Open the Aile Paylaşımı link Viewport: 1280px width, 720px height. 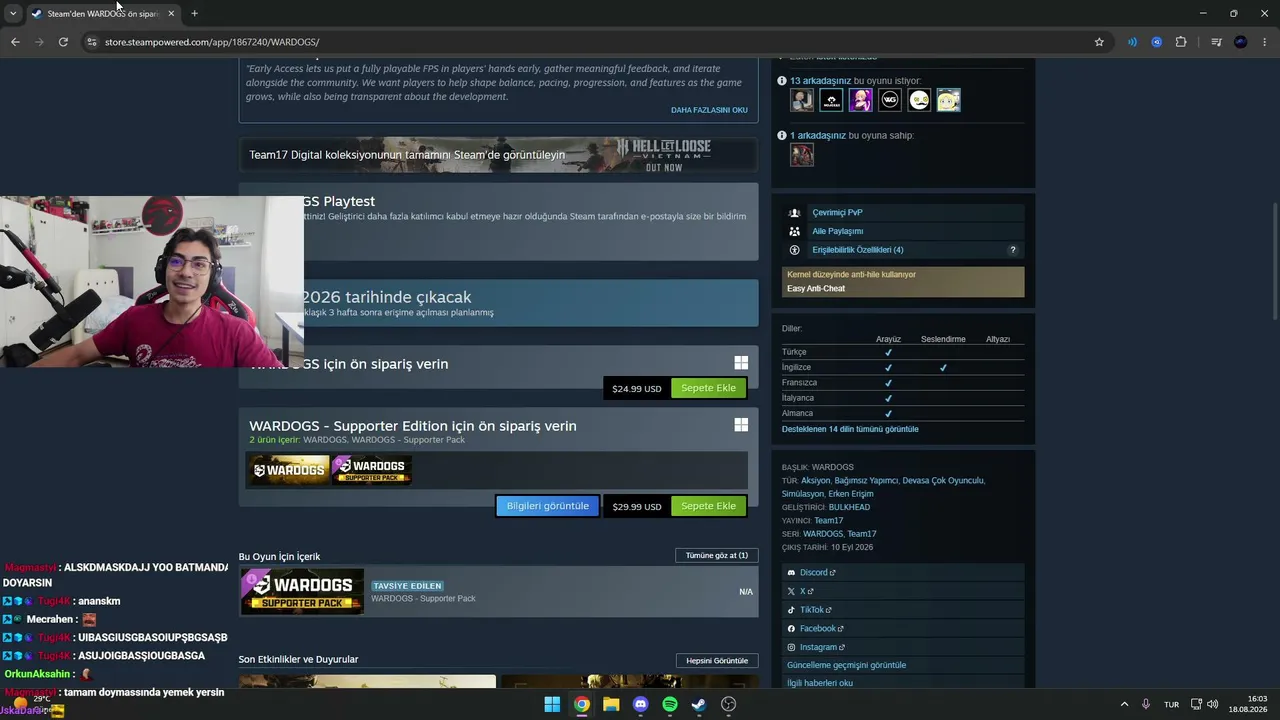pyautogui.click(x=837, y=231)
